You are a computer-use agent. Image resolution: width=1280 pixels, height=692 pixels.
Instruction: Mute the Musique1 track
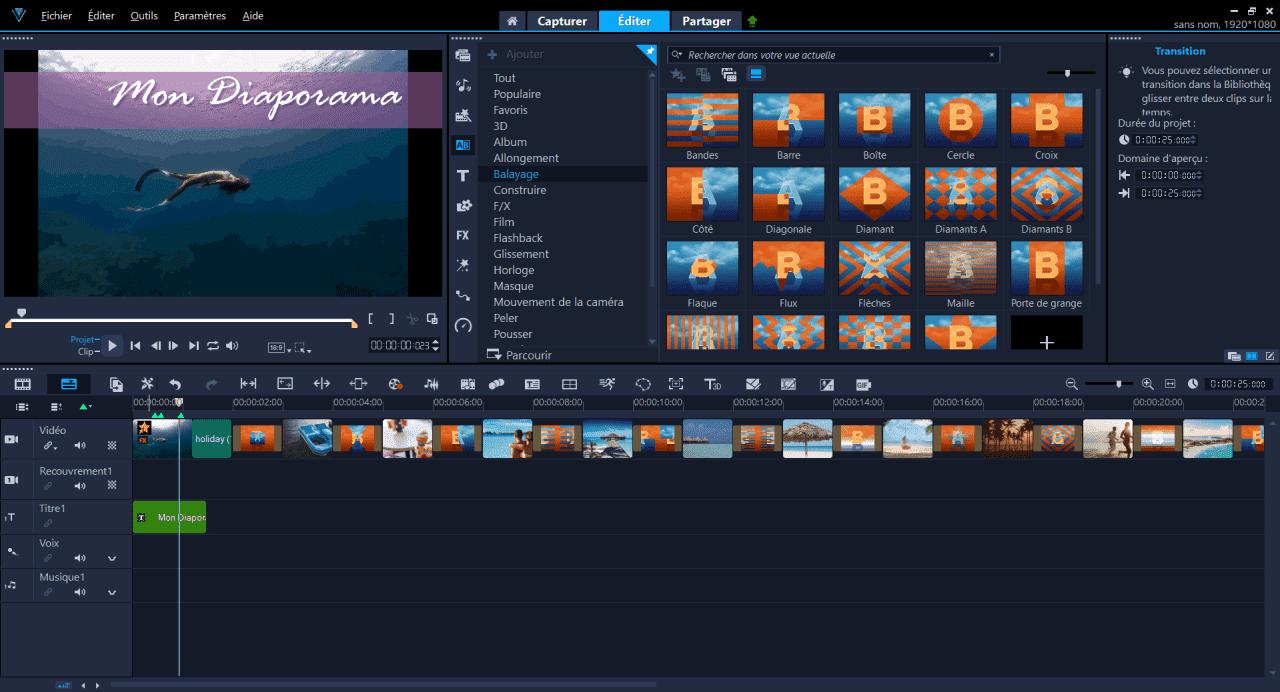(79, 592)
